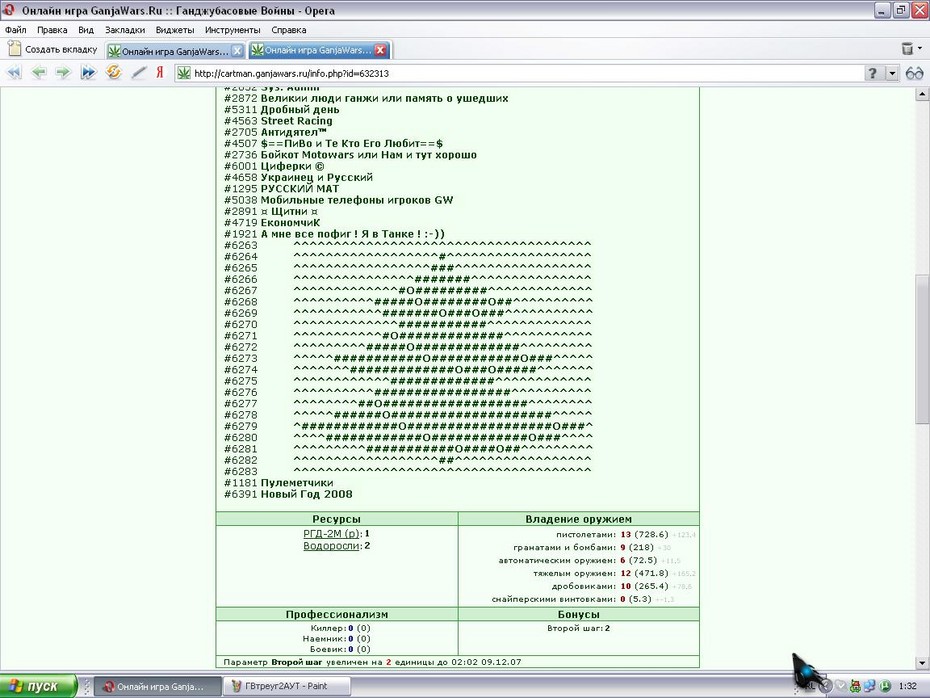
Task: Click the gray shield checkmark tray icon
Action: 840,686
